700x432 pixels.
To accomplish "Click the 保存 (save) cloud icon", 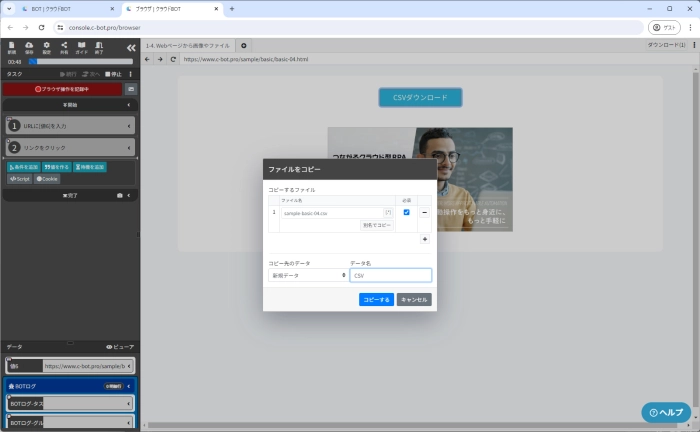I will [x=28, y=47].
